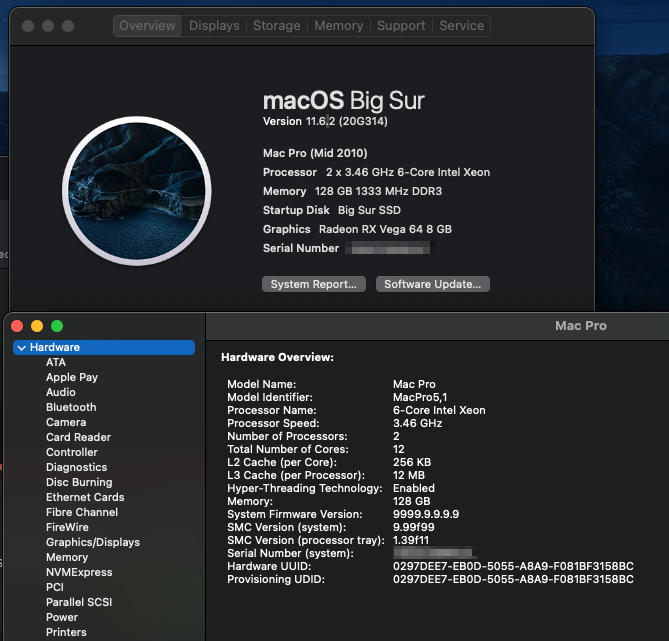The height and width of the screenshot is (641, 669).
Task: Click the Hardware UUID value text
Action: [513, 566]
